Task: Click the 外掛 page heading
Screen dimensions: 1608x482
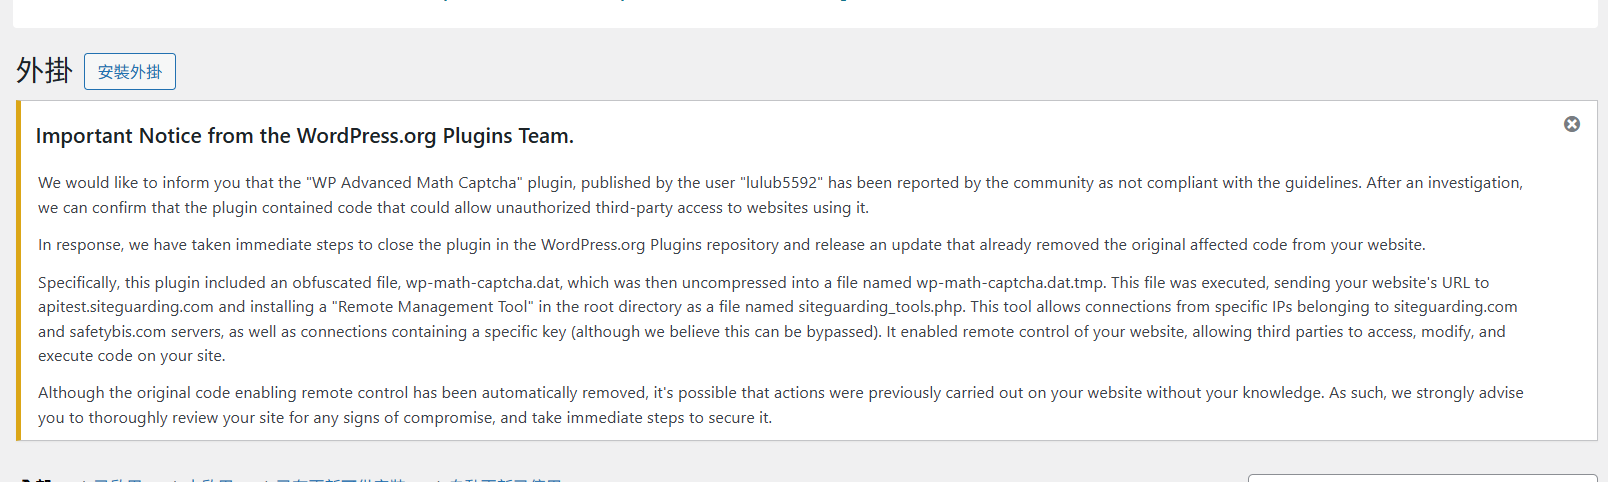Action: [44, 71]
